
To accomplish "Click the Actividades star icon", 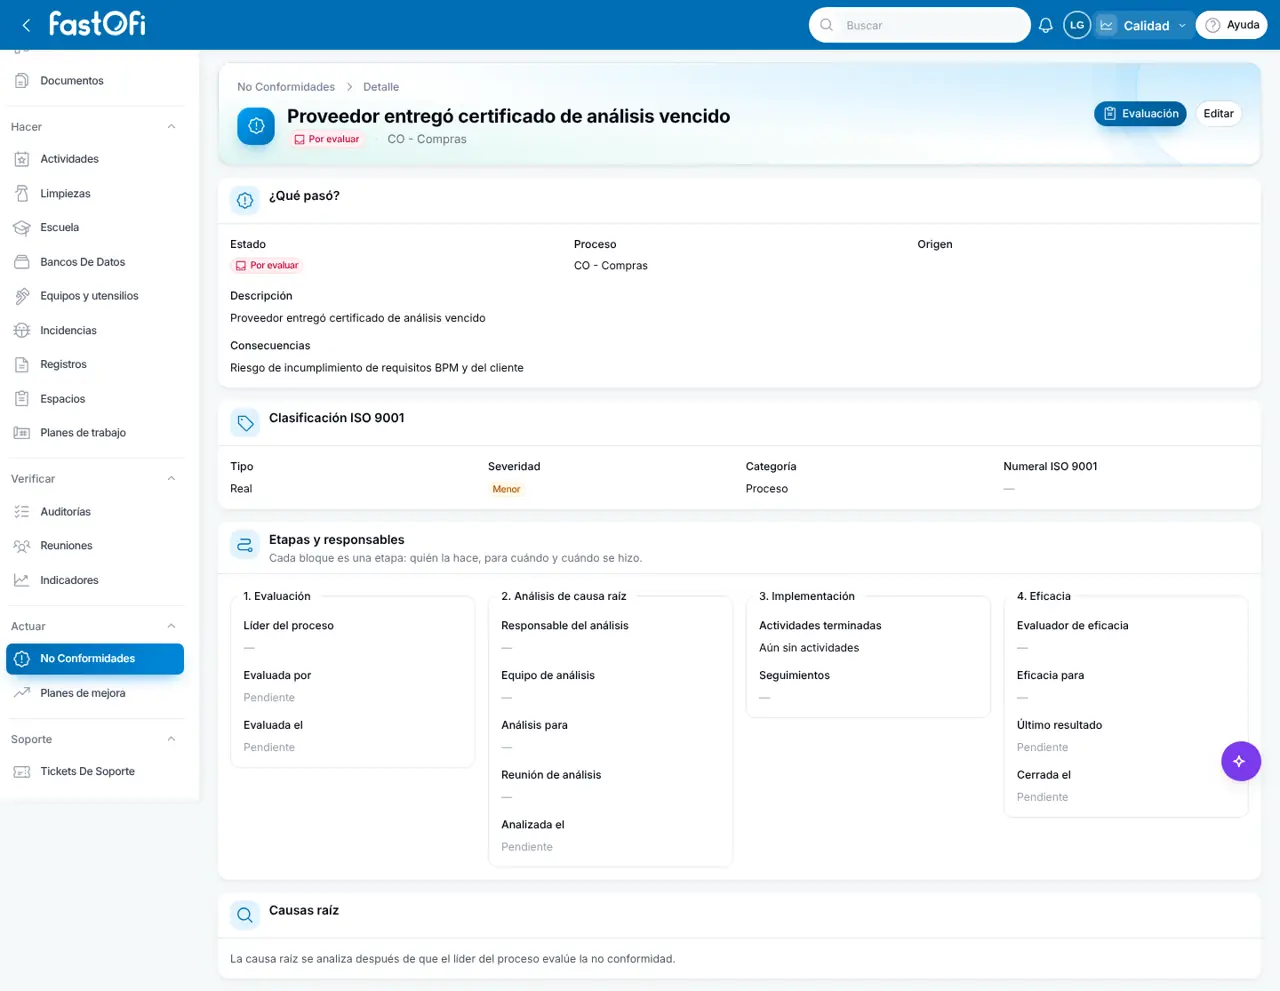I will [22, 159].
